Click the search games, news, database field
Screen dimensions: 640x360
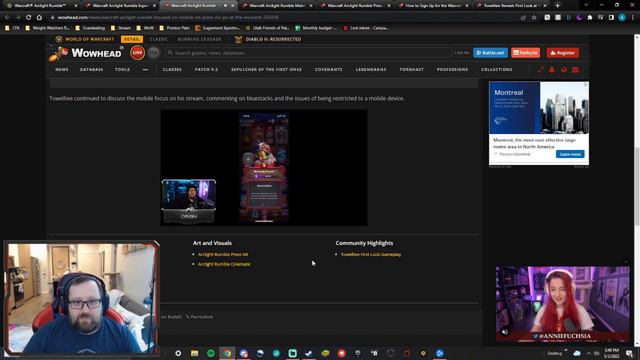[308, 53]
